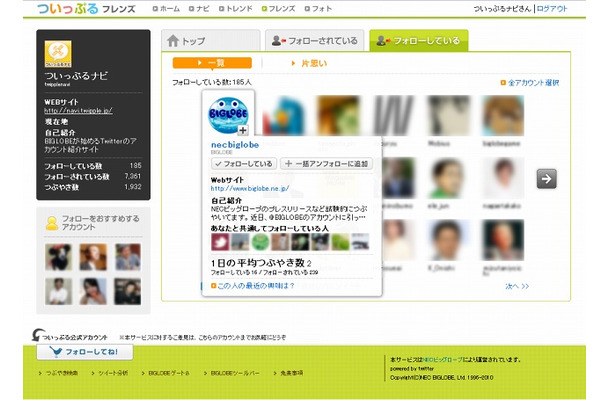This screenshot has width=610, height=400.
Task: Click the フォローしている数 185 stat
Action: point(93,166)
